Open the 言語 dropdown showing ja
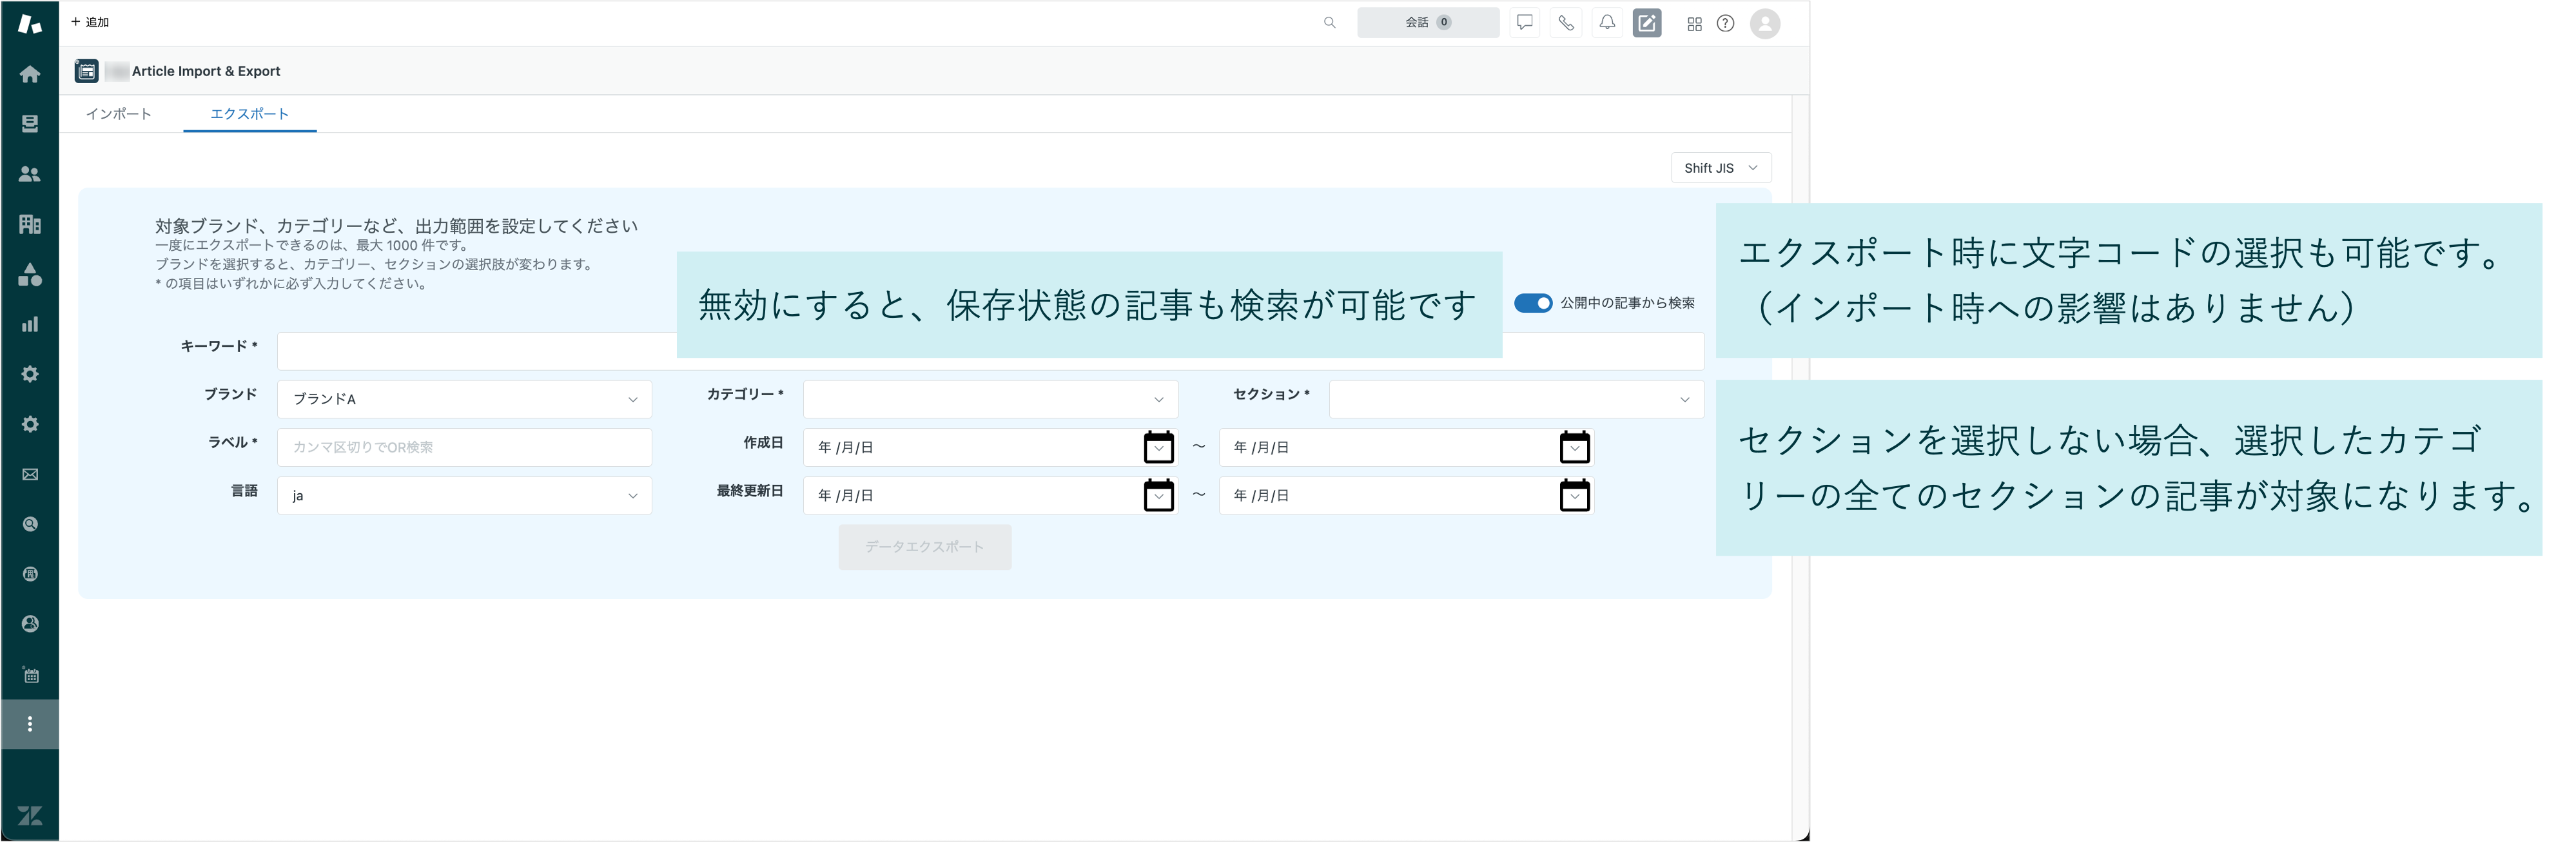 (x=465, y=496)
